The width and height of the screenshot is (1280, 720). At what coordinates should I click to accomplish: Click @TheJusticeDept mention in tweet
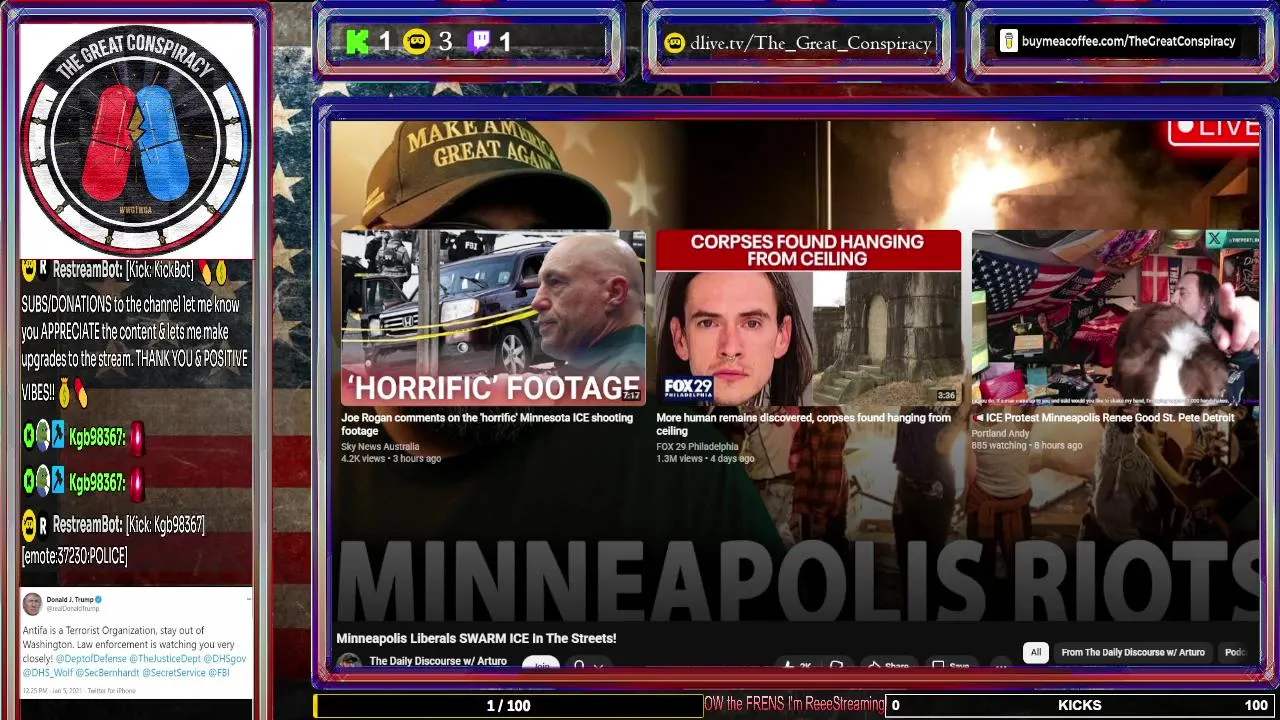(164, 659)
